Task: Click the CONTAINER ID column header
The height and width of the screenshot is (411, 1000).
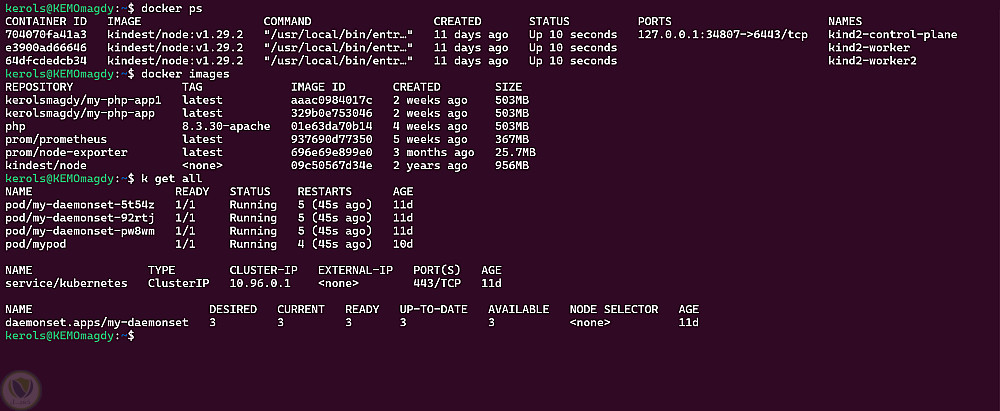Action: pyautogui.click(x=46, y=22)
